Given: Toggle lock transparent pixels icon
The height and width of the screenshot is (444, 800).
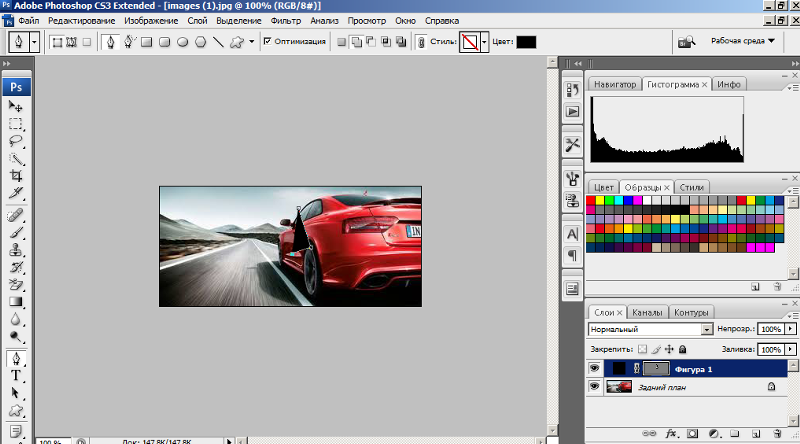Looking at the screenshot, I should pos(642,349).
